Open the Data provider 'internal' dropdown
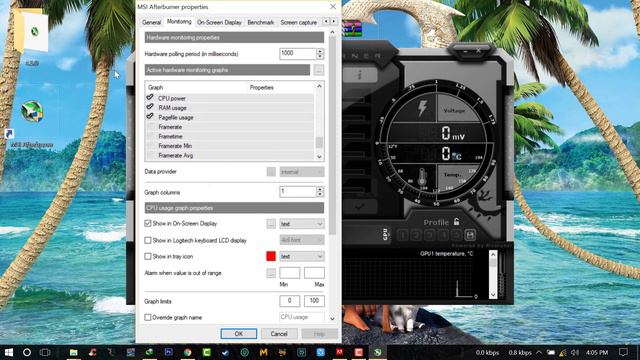Screen dimensions: 640x360 (302, 172)
